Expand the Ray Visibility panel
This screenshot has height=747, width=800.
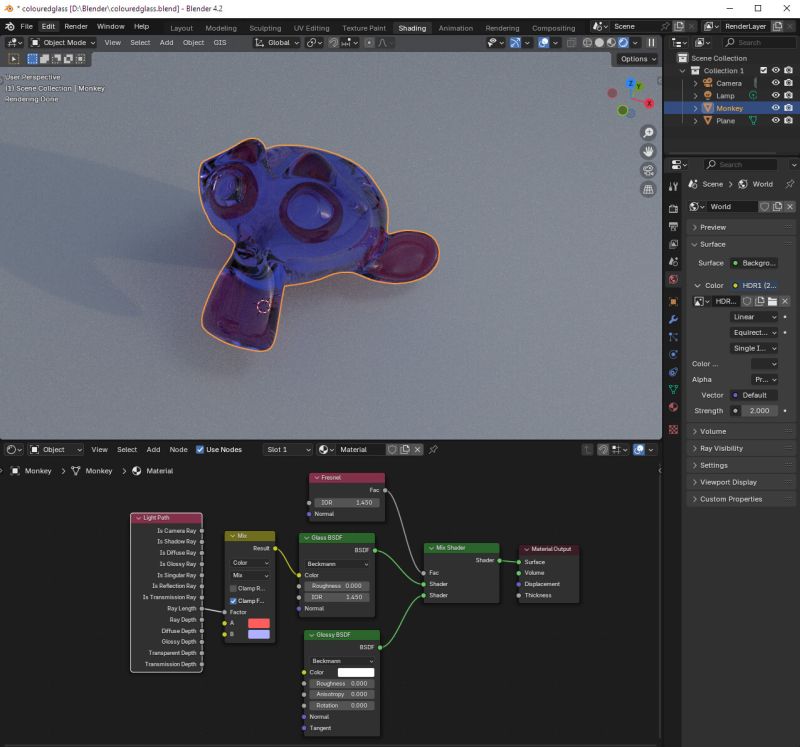pyautogui.click(x=740, y=449)
